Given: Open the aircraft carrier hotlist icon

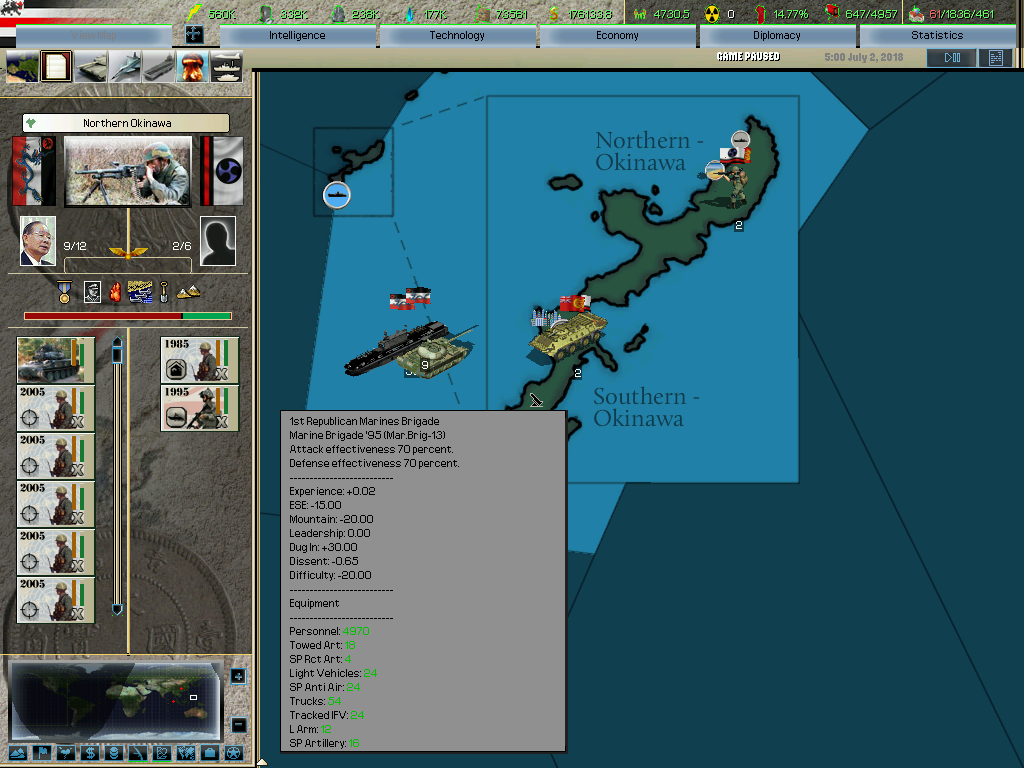Looking at the screenshot, I should click(159, 67).
